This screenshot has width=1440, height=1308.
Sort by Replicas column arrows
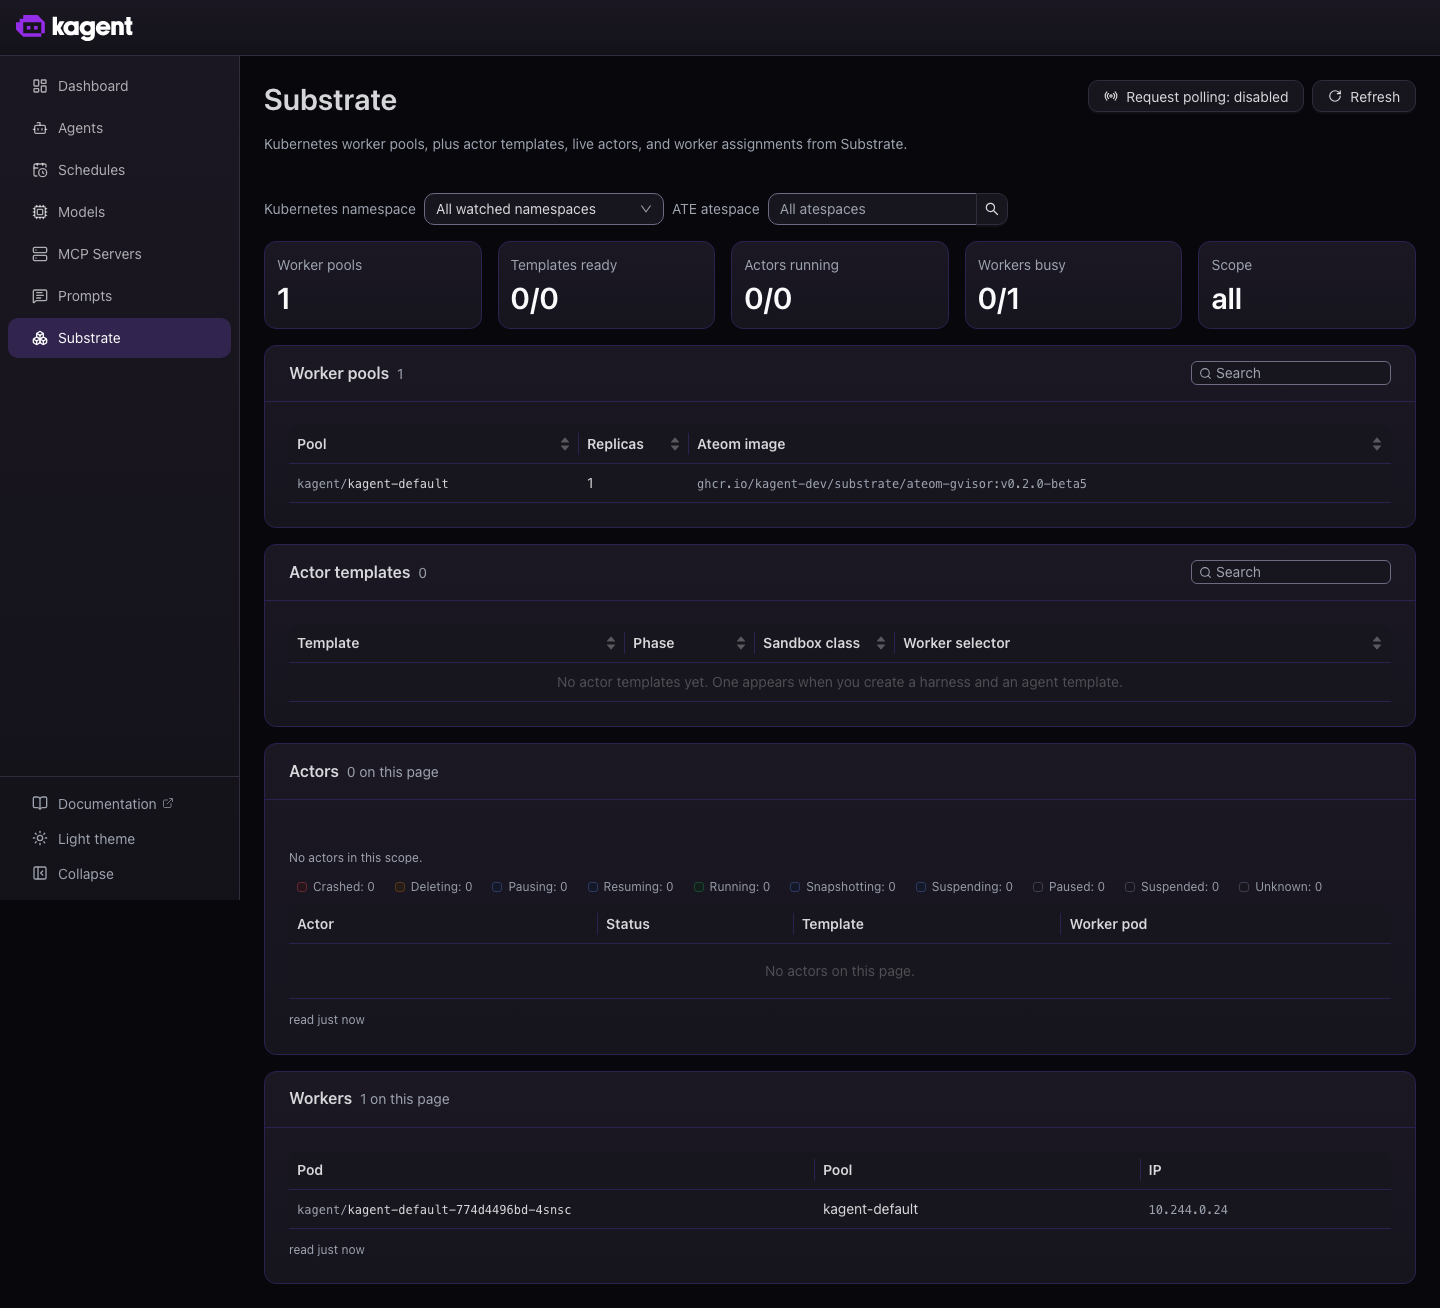675,444
